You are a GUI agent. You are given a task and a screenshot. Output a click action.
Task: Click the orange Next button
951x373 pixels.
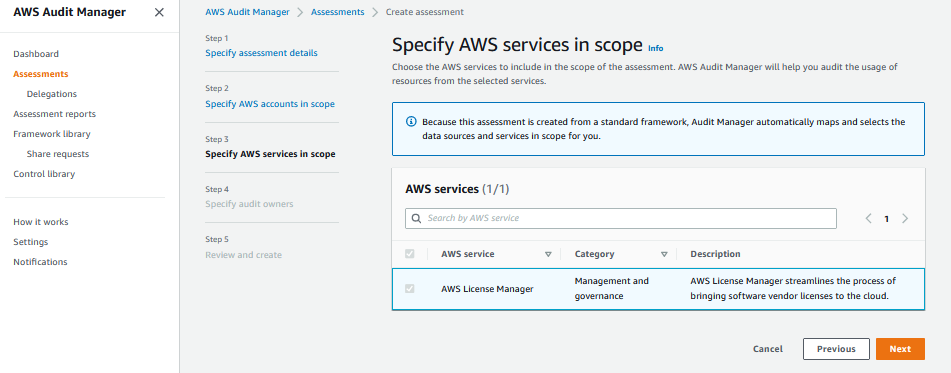click(900, 349)
